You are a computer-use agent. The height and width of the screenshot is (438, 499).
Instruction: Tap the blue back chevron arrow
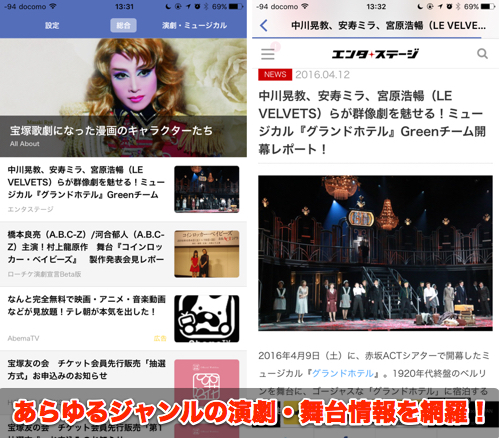[264, 25]
